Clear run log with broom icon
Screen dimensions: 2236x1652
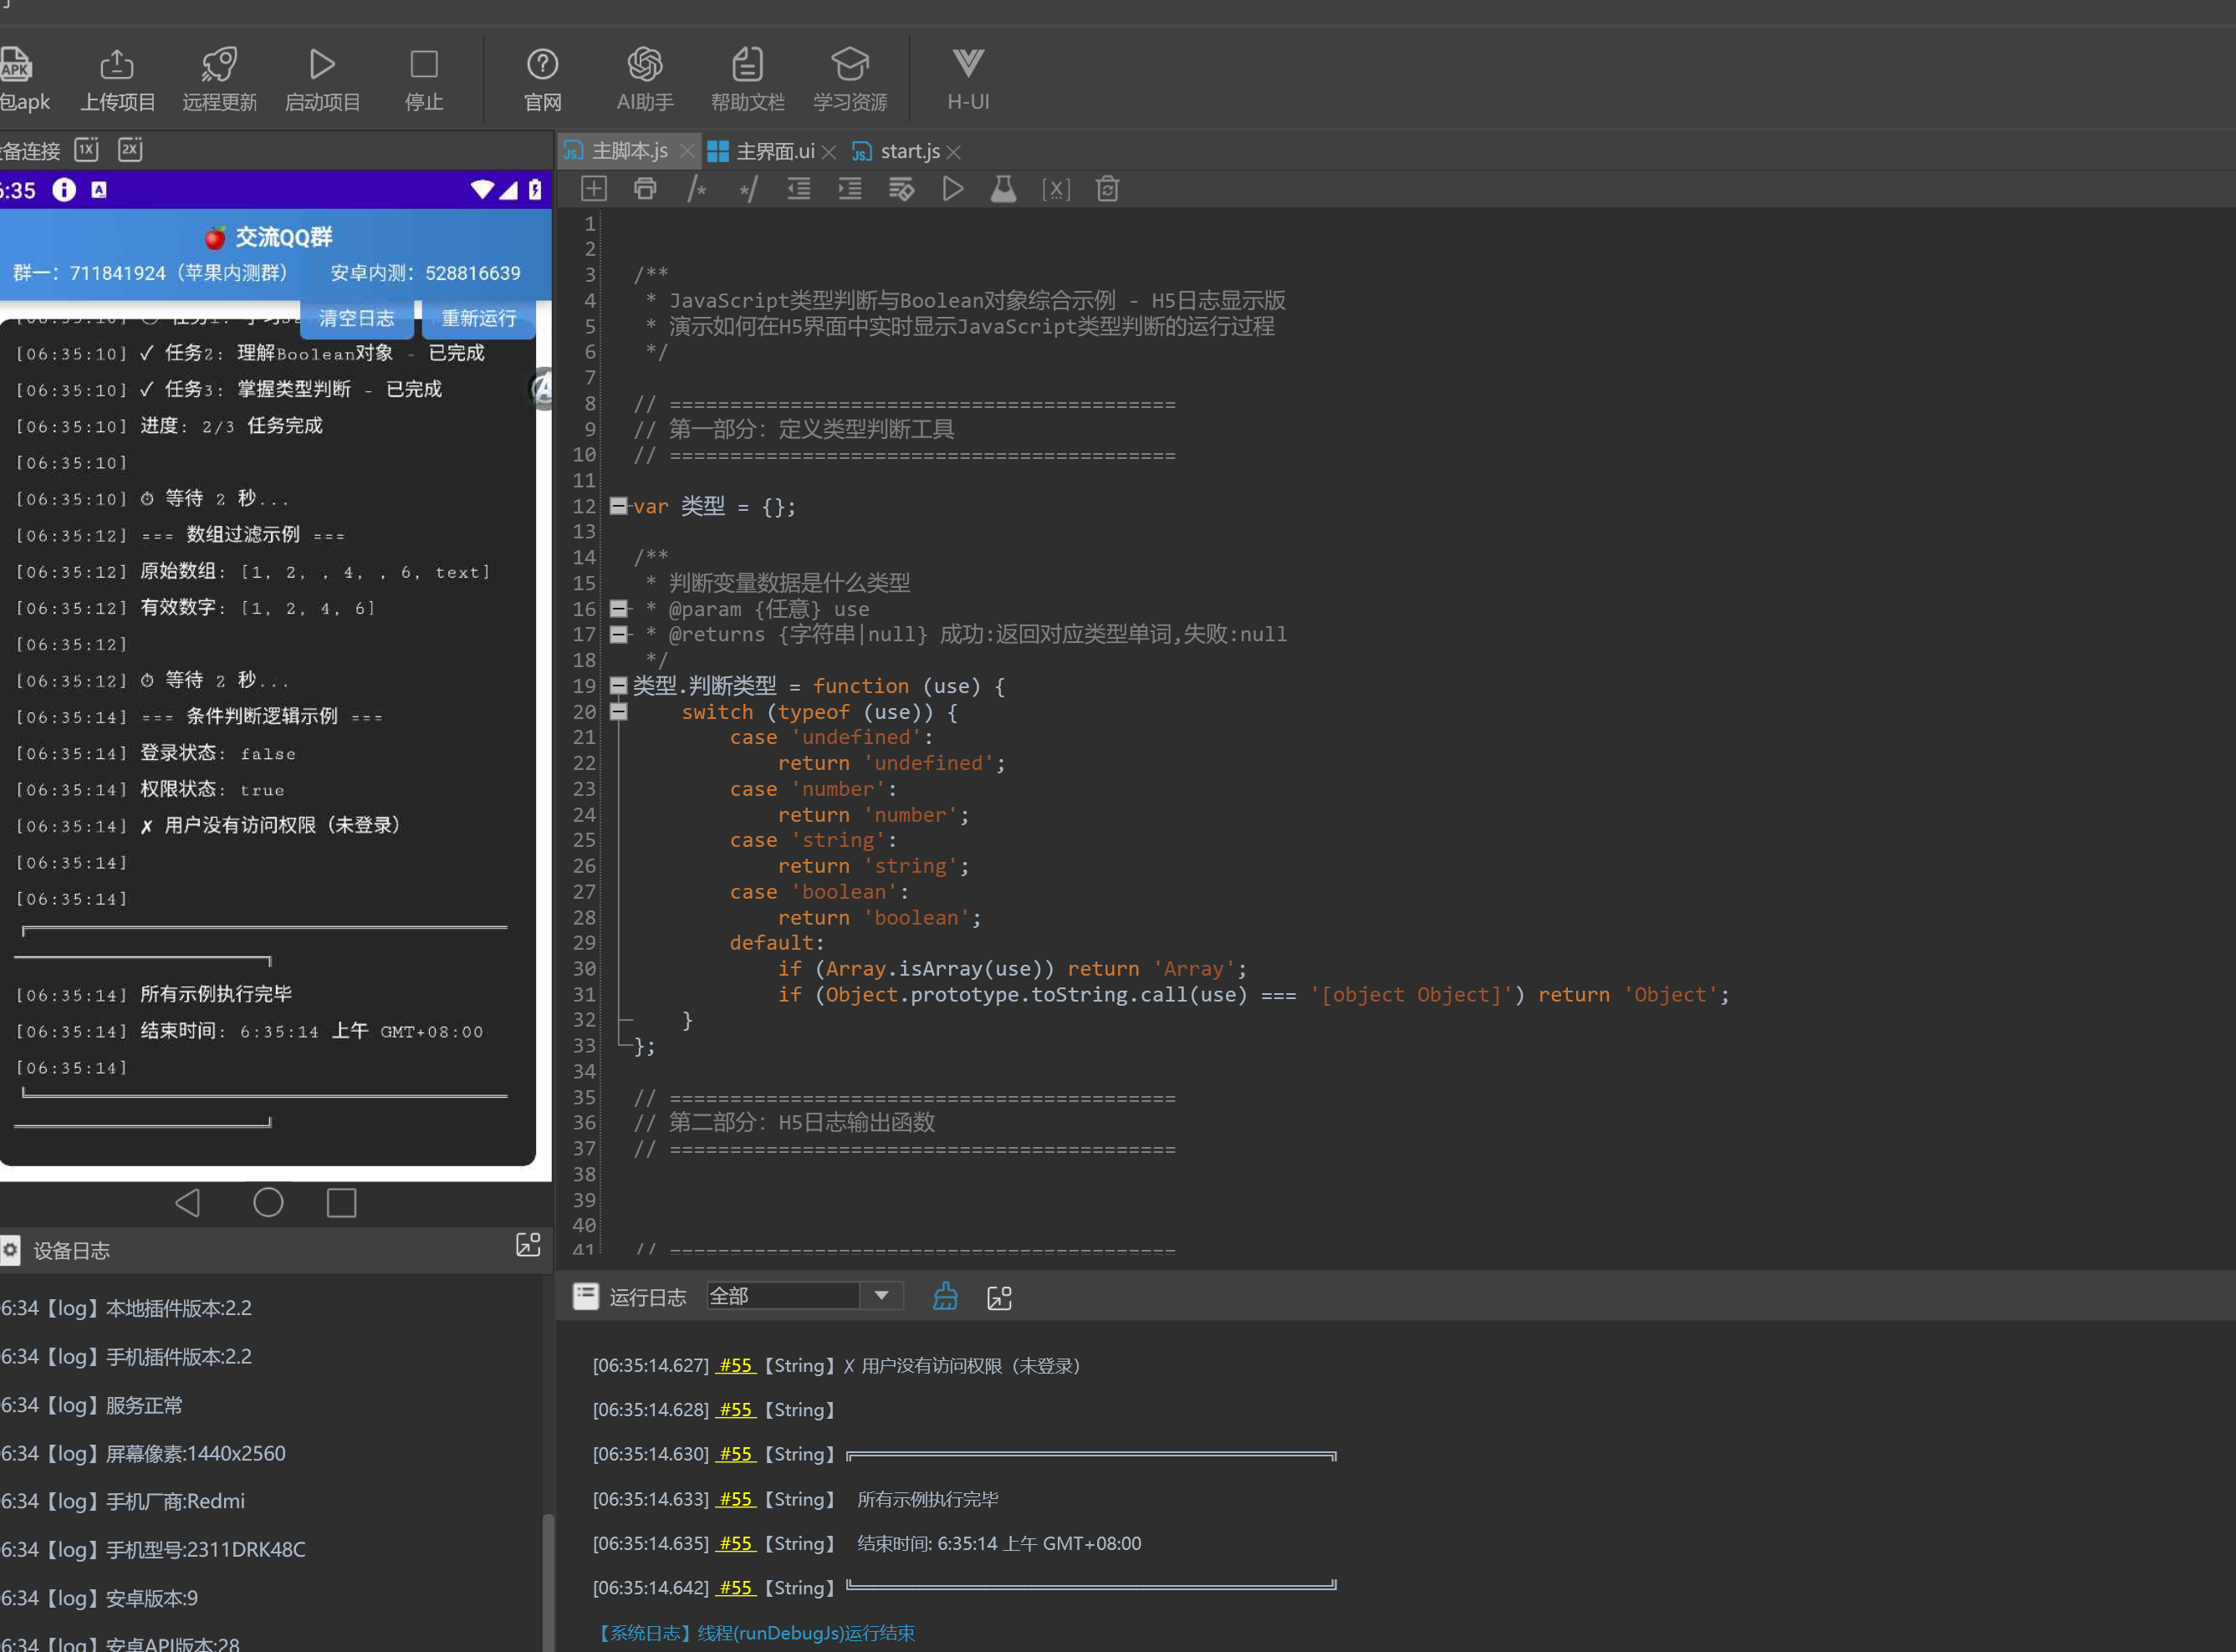pyautogui.click(x=945, y=1297)
